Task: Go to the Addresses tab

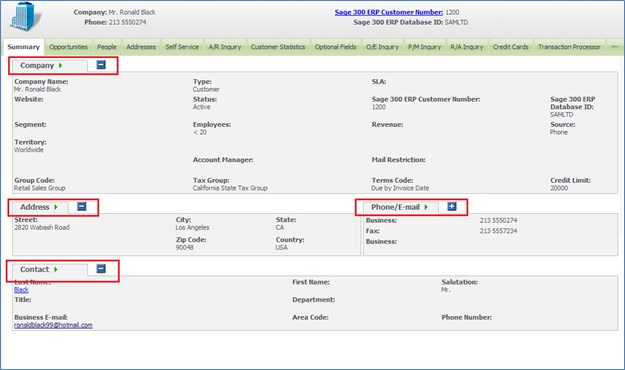Action: 141,47
